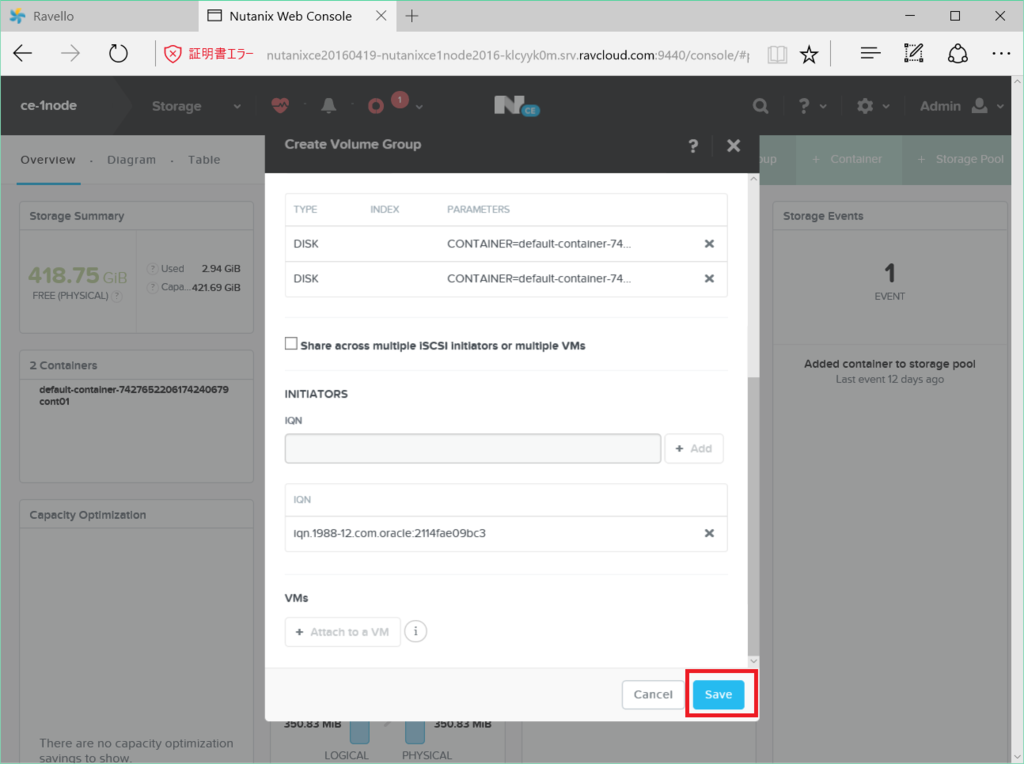Go back in the browser
The width and height of the screenshot is (1024, 764).
pyautogui.click(x=23, y=54)
